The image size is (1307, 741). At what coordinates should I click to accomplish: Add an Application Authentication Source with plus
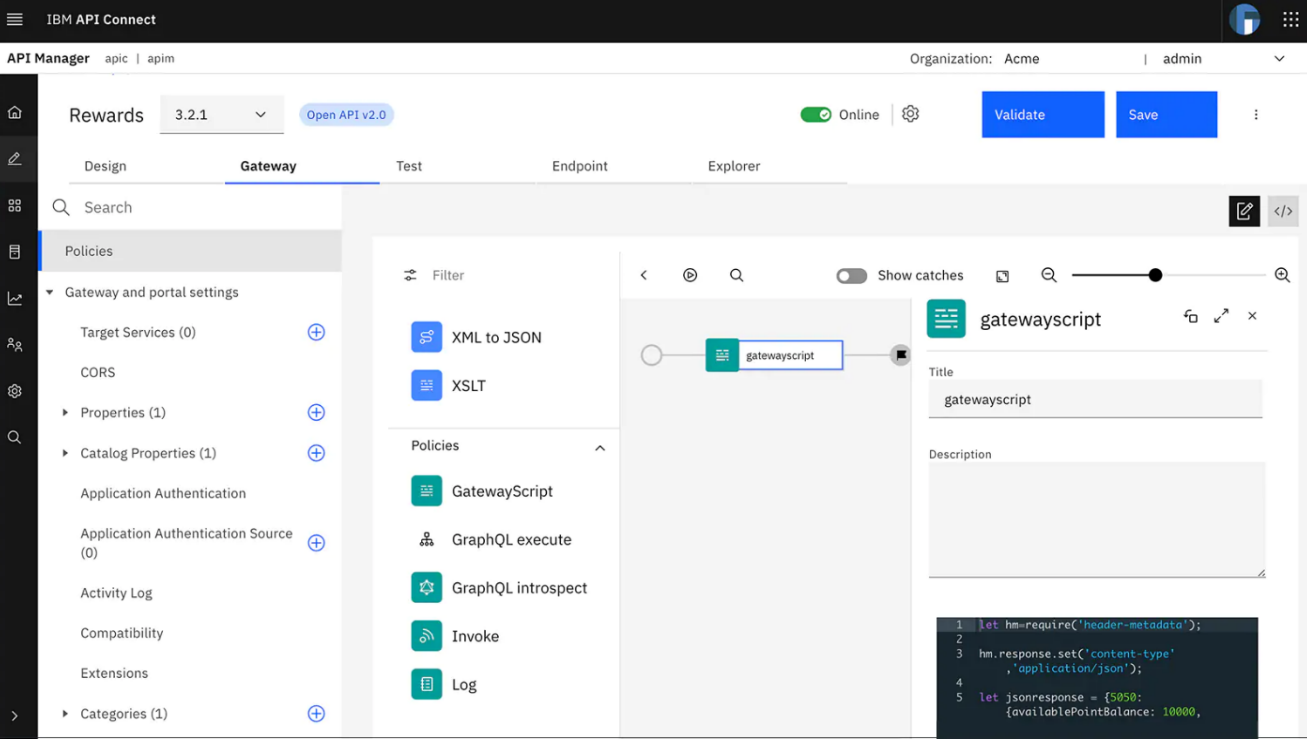pyautogui.click(x=316, y=543)
